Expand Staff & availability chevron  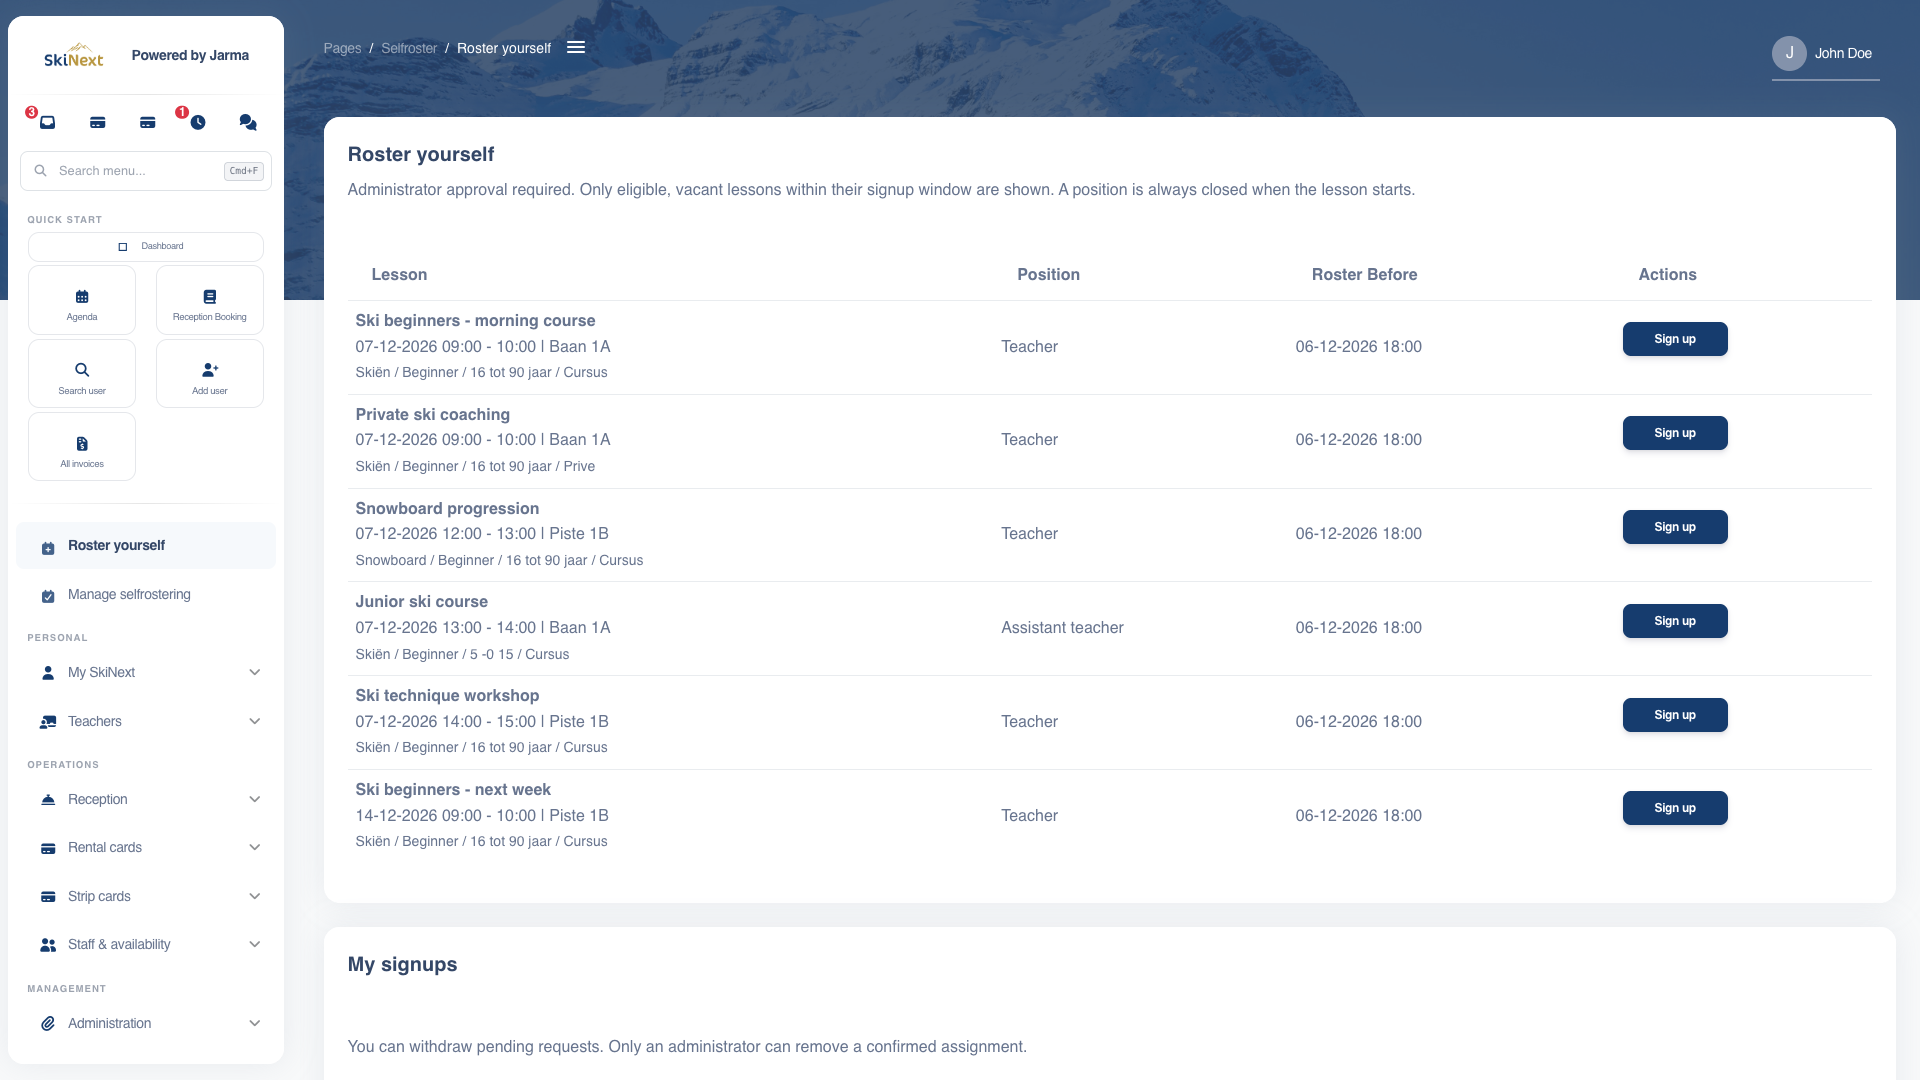pos(255,945)
